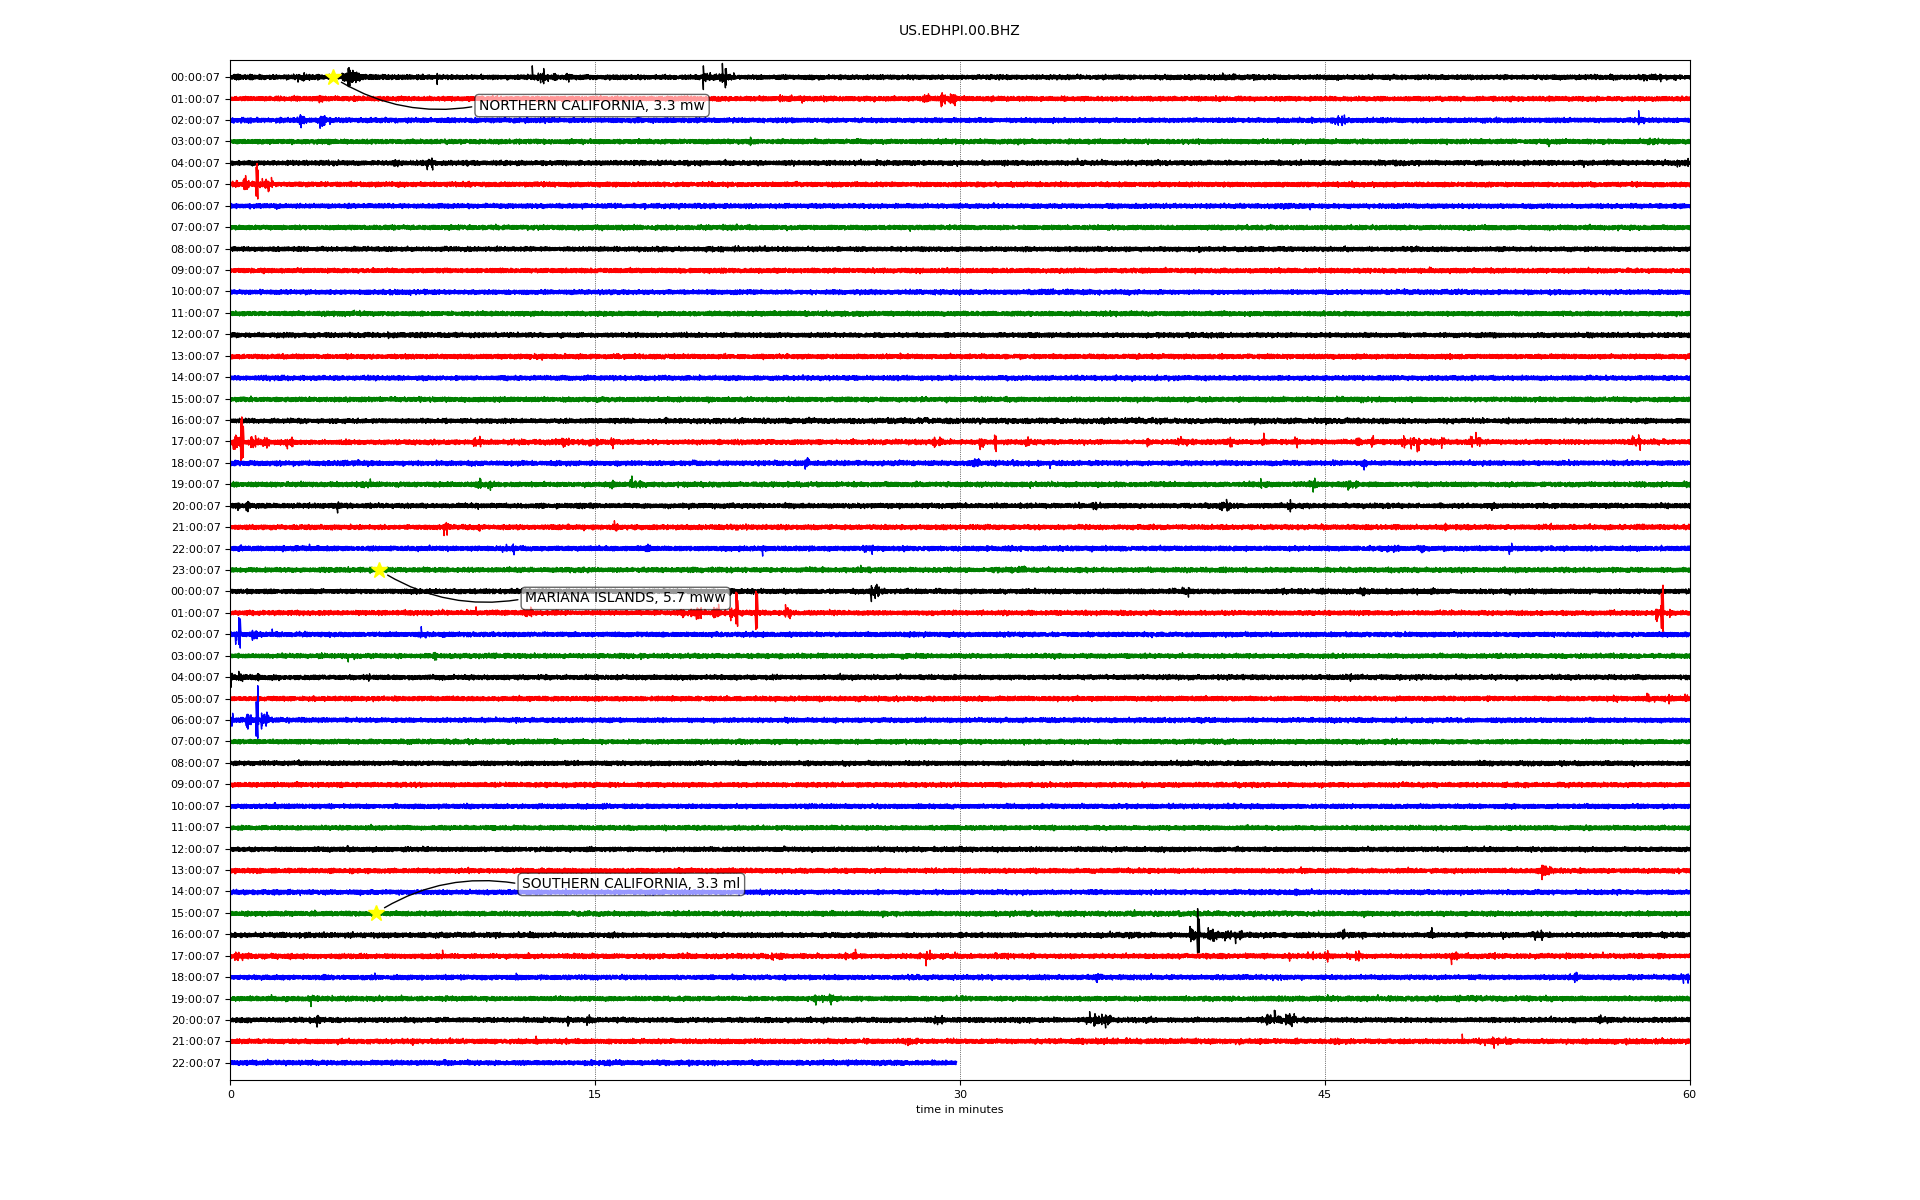The width and height of the screenshot is (1920, 1200).
Task: Click the MARIANA ISLANDS, 5.7 mww label
Action: pyautogui.click(x=625, y=598)
